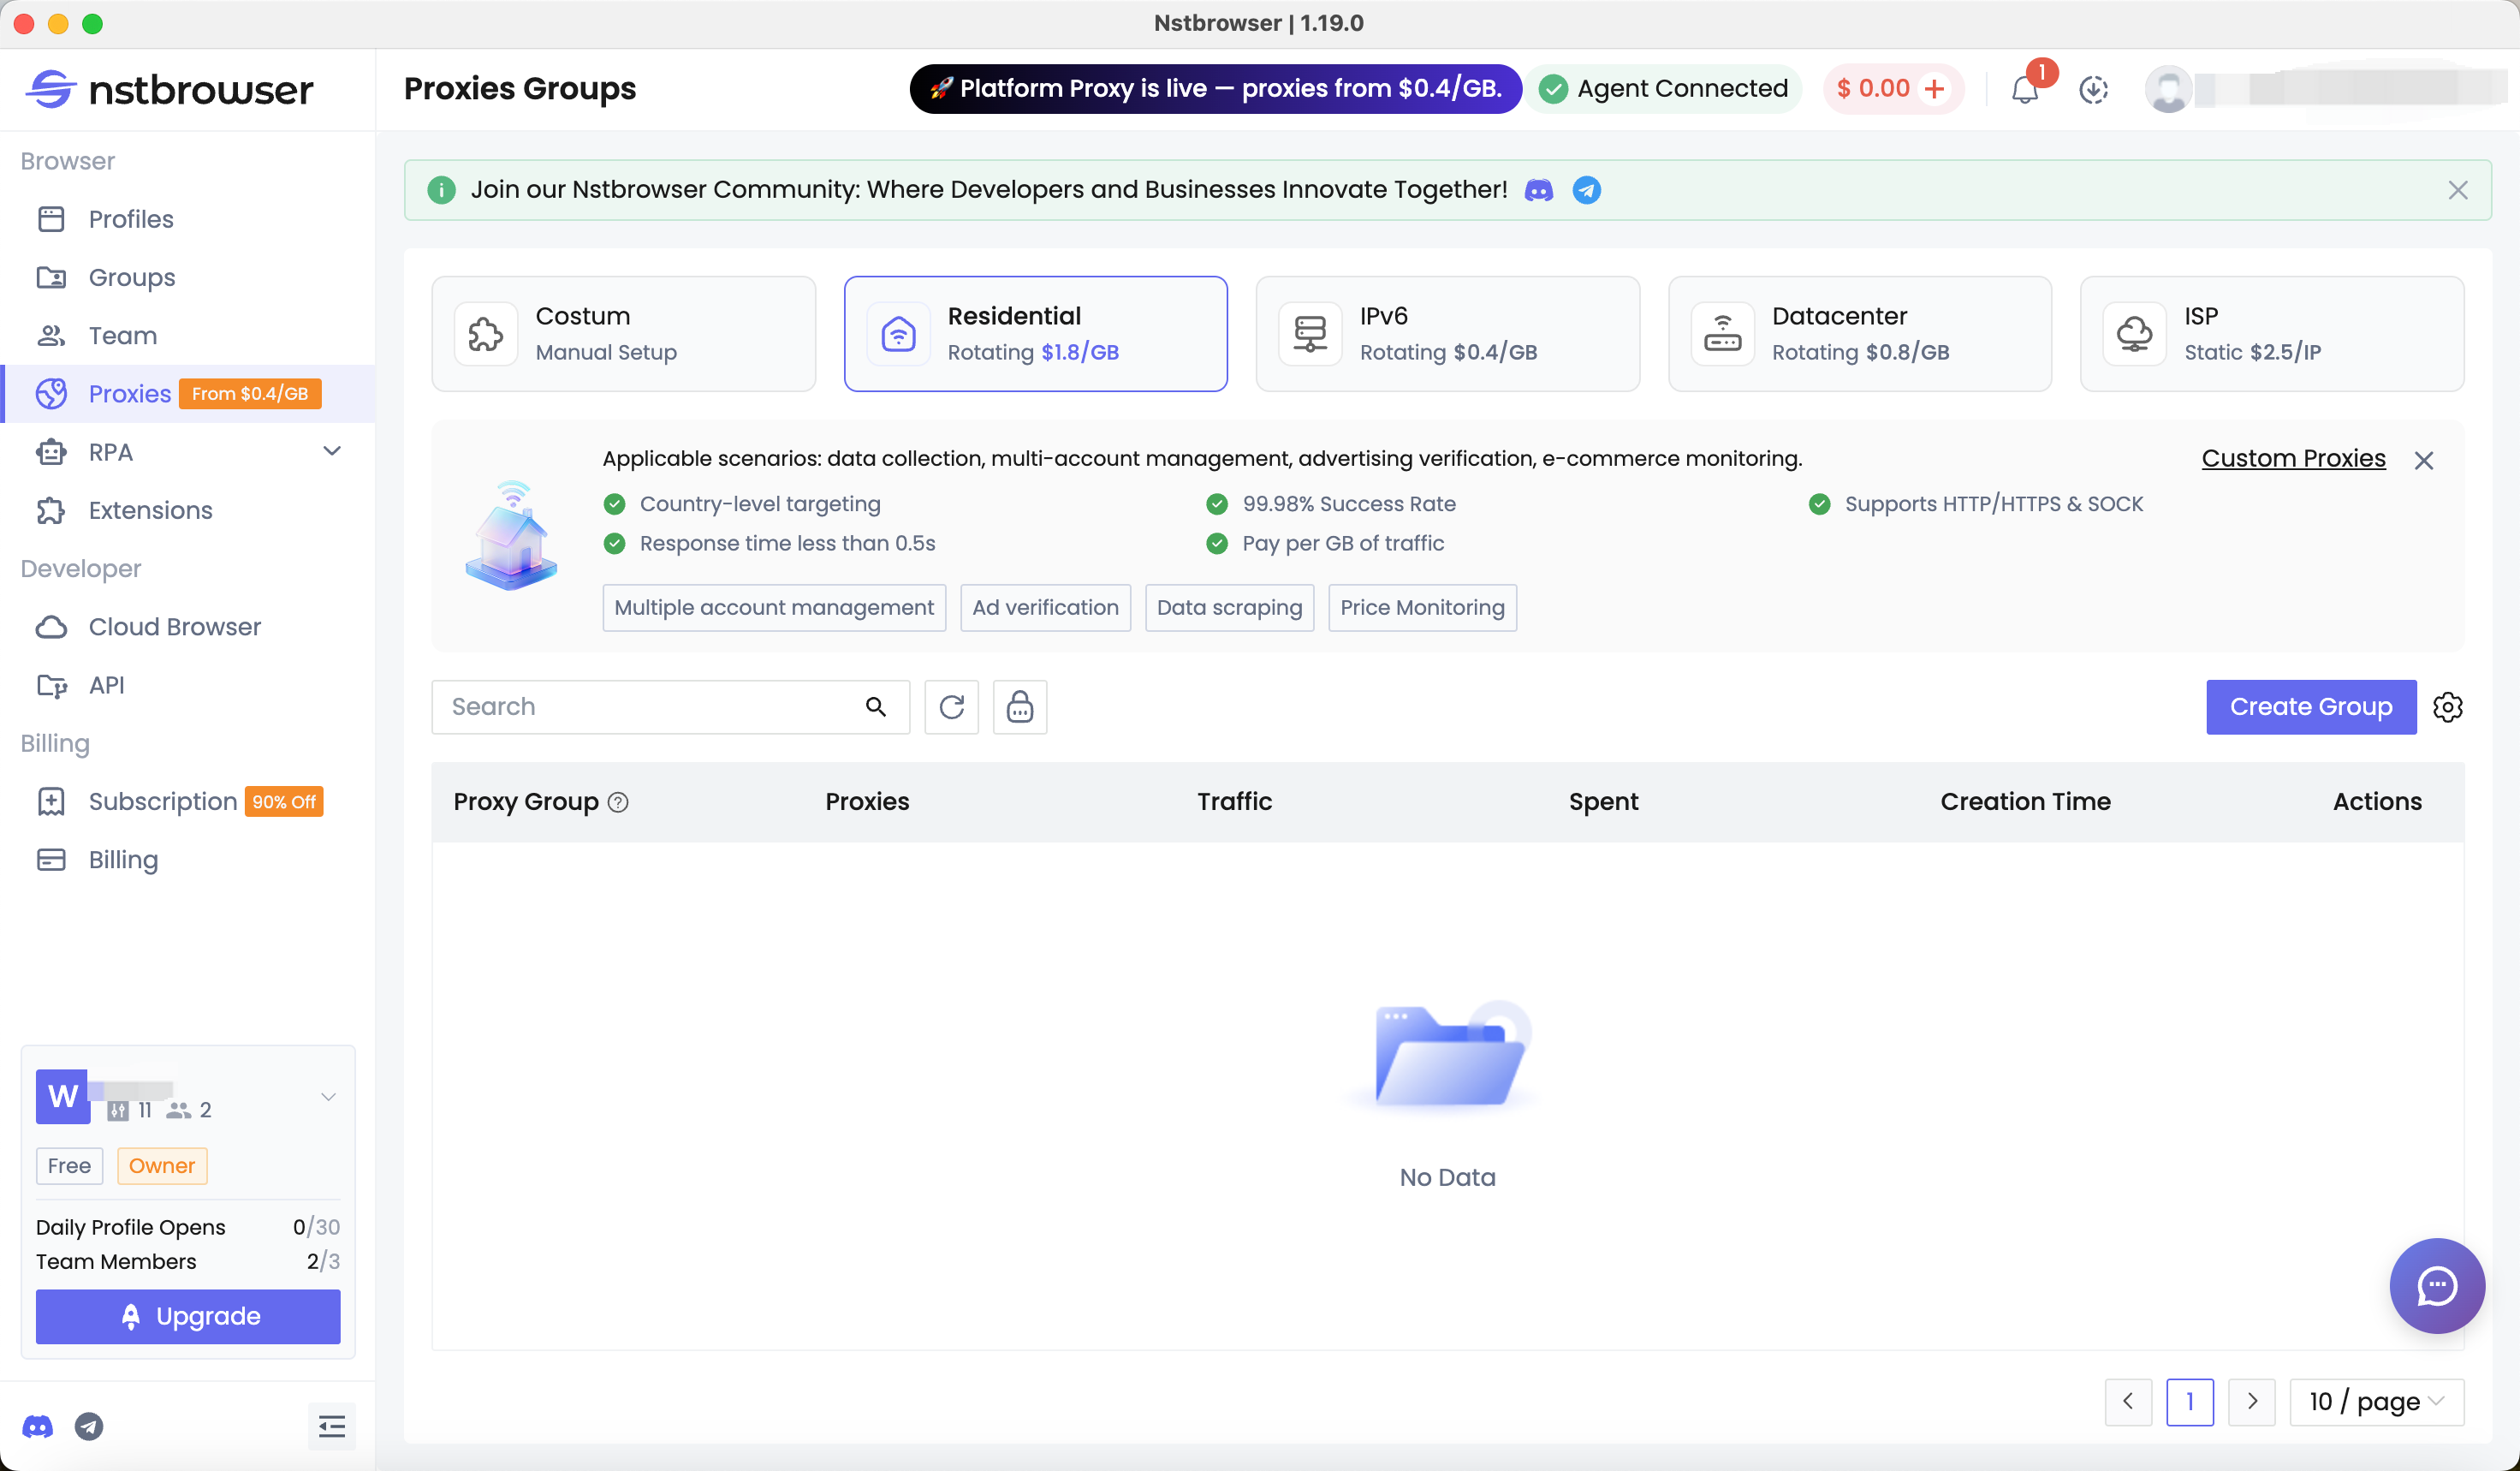Click the Create Group button
This screenshot has height=1471, width=2520.
pos(2310,707)
